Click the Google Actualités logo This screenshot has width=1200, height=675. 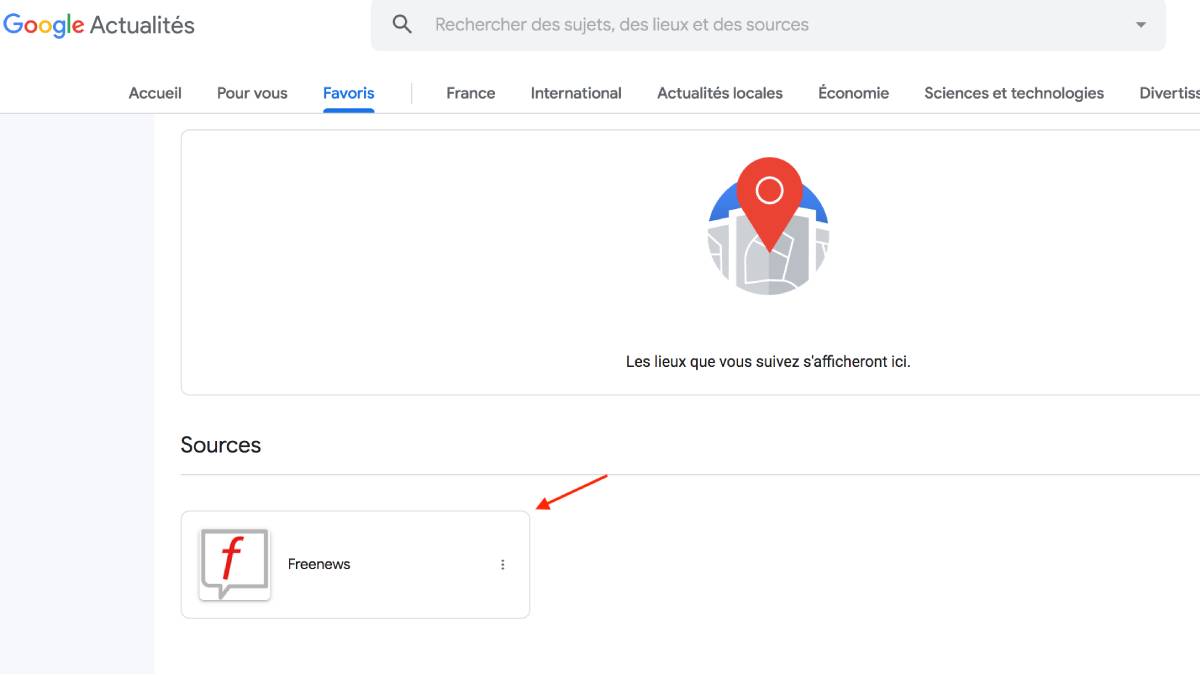coord(99,25)
